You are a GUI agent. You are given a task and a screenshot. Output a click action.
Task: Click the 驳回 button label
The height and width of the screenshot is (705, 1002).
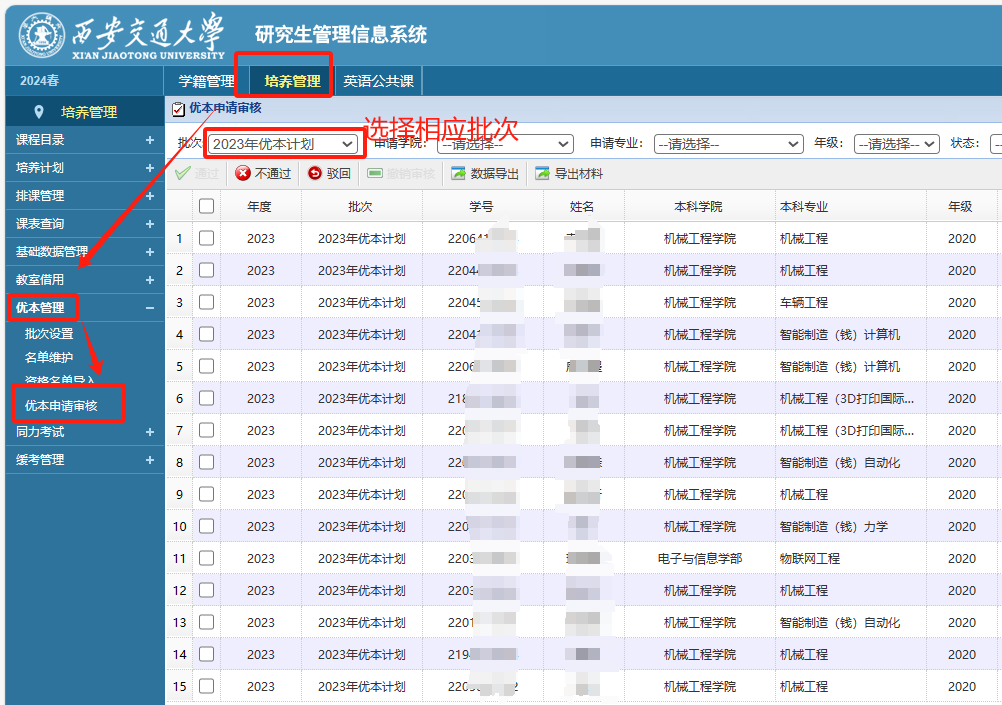[x=339, y=173]
